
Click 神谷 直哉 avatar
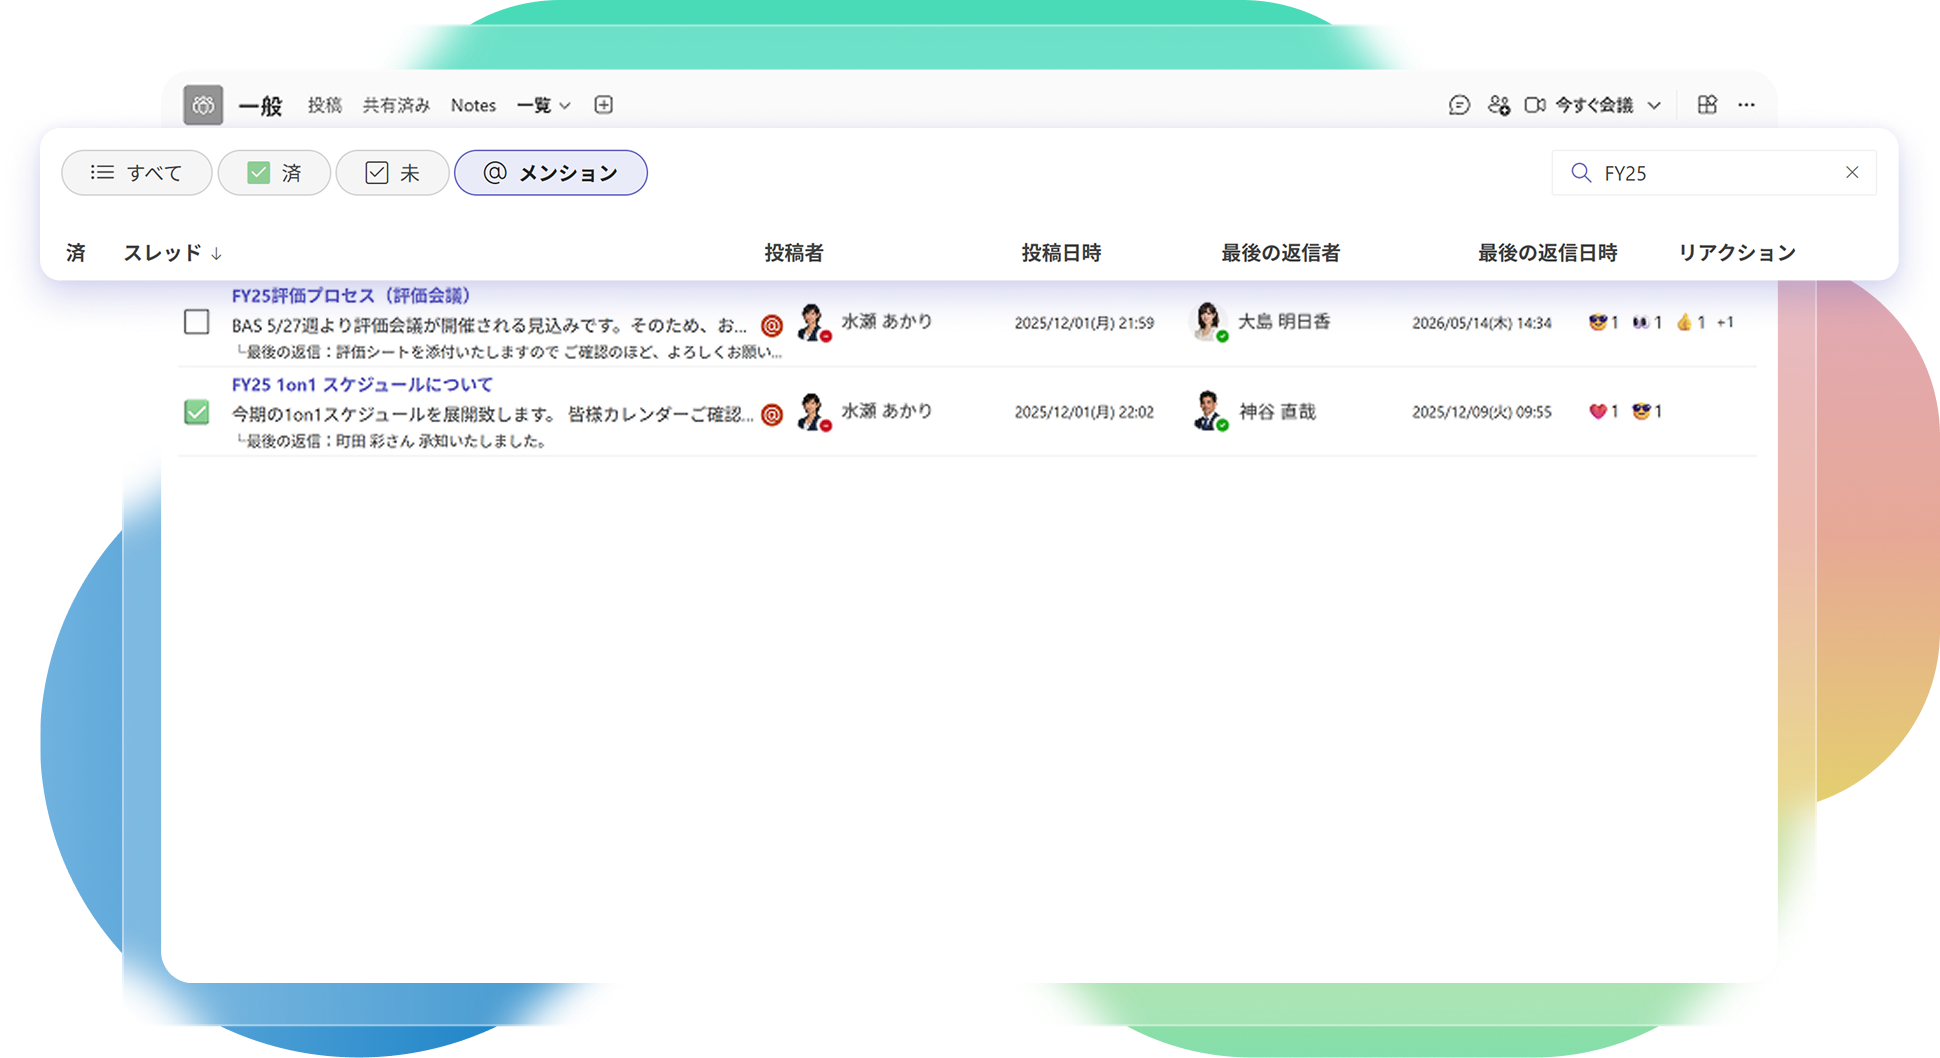pyautogui.click(x=1209, y=411)
